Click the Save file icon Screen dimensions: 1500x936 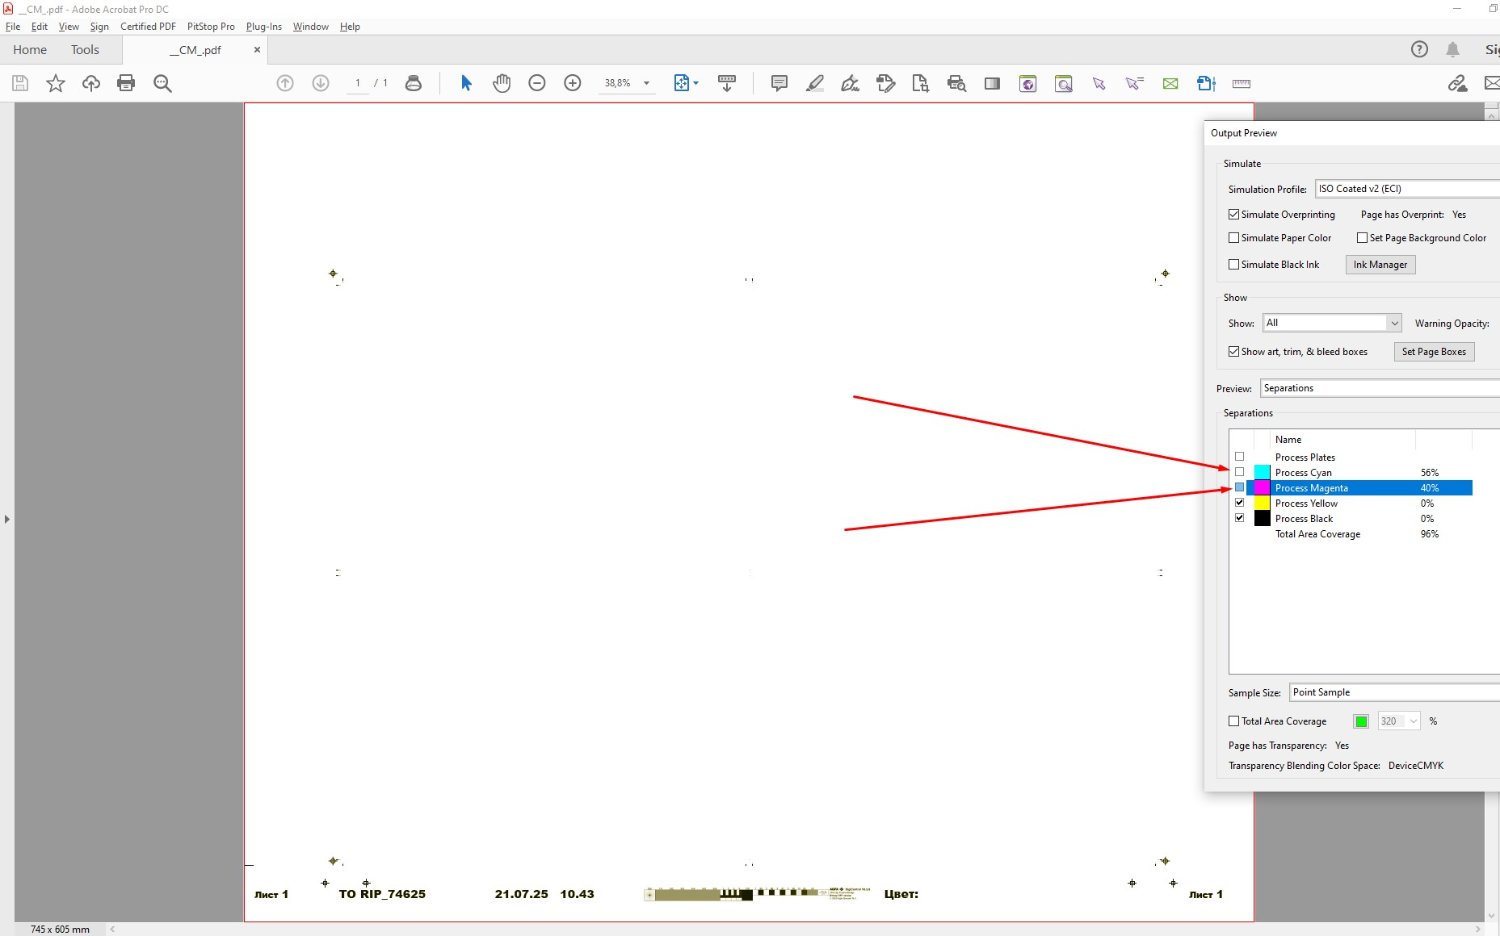pyautogui.click(x=20, y=83)
